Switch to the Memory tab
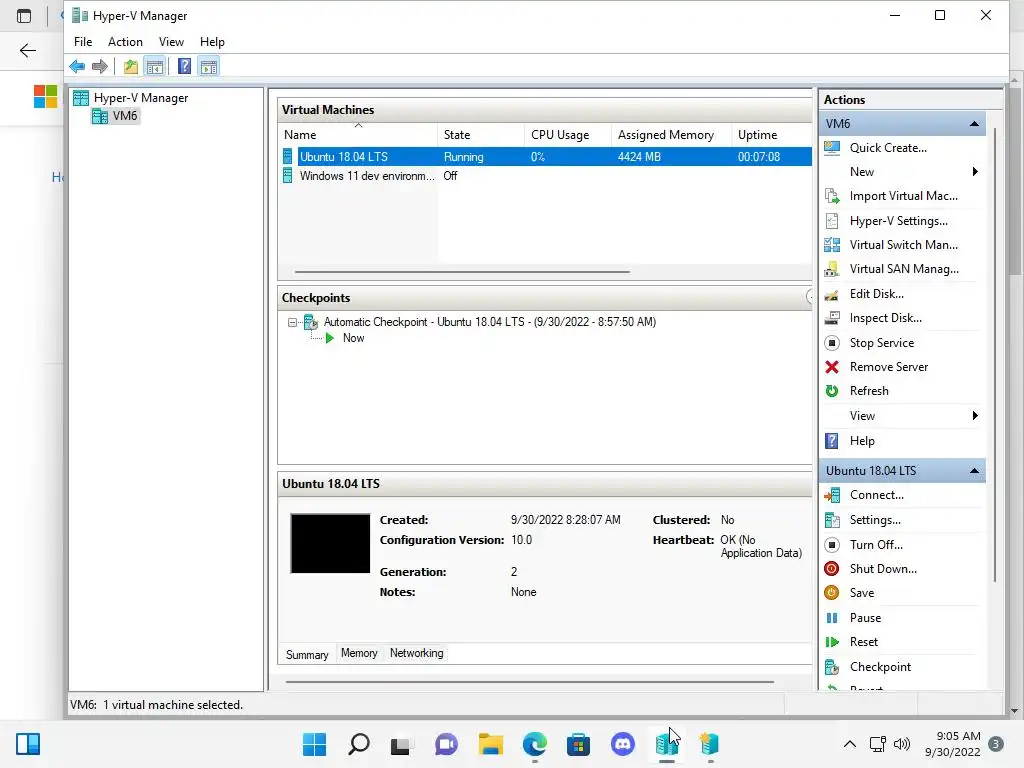 click(x=359, y=653)
